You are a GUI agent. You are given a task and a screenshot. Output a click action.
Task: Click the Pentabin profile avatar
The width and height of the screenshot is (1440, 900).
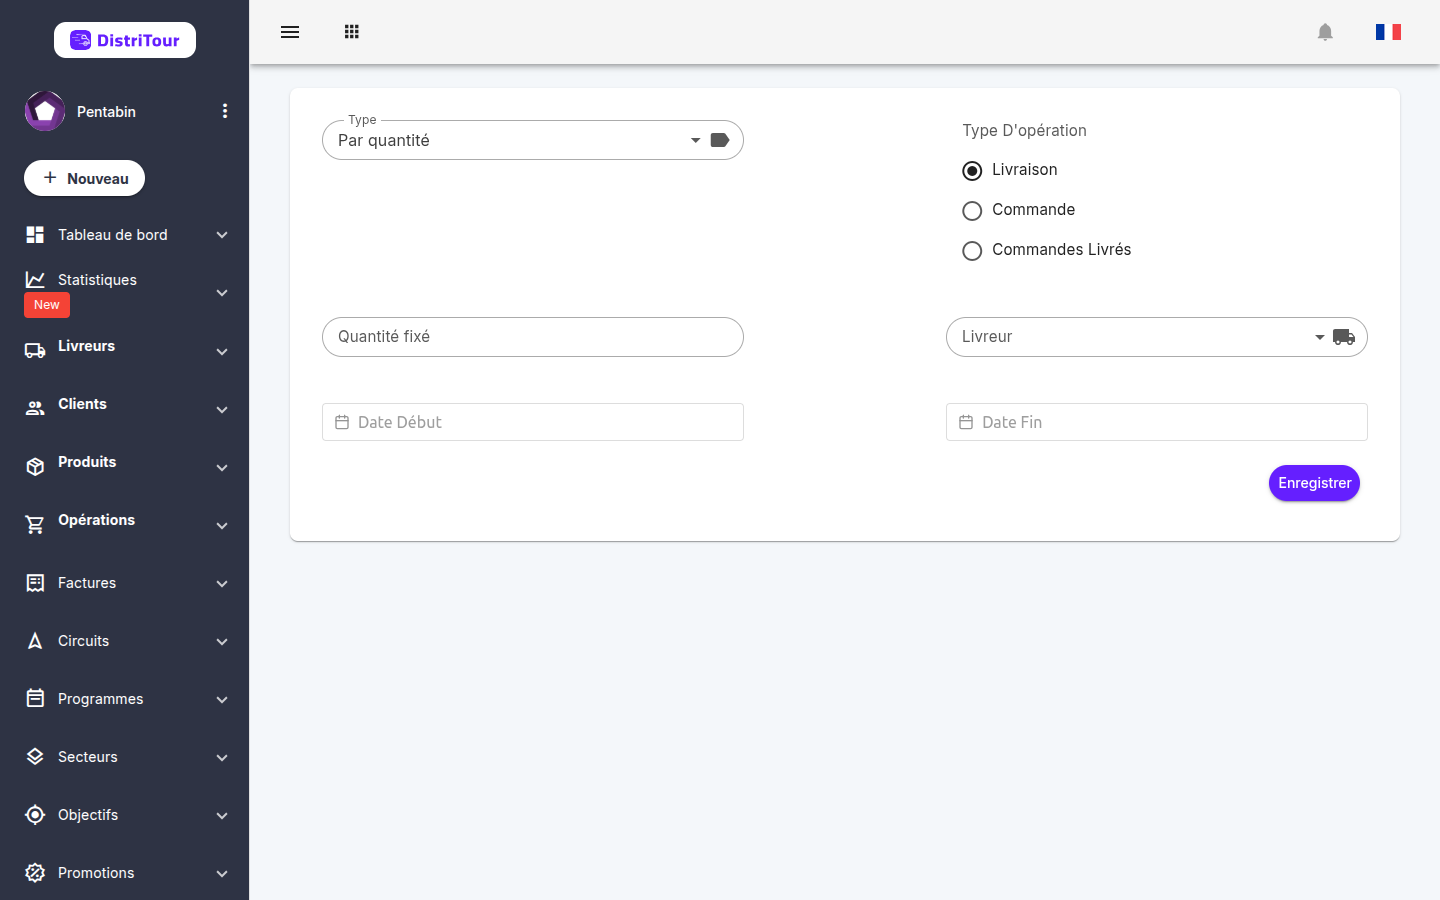[45, 111]
